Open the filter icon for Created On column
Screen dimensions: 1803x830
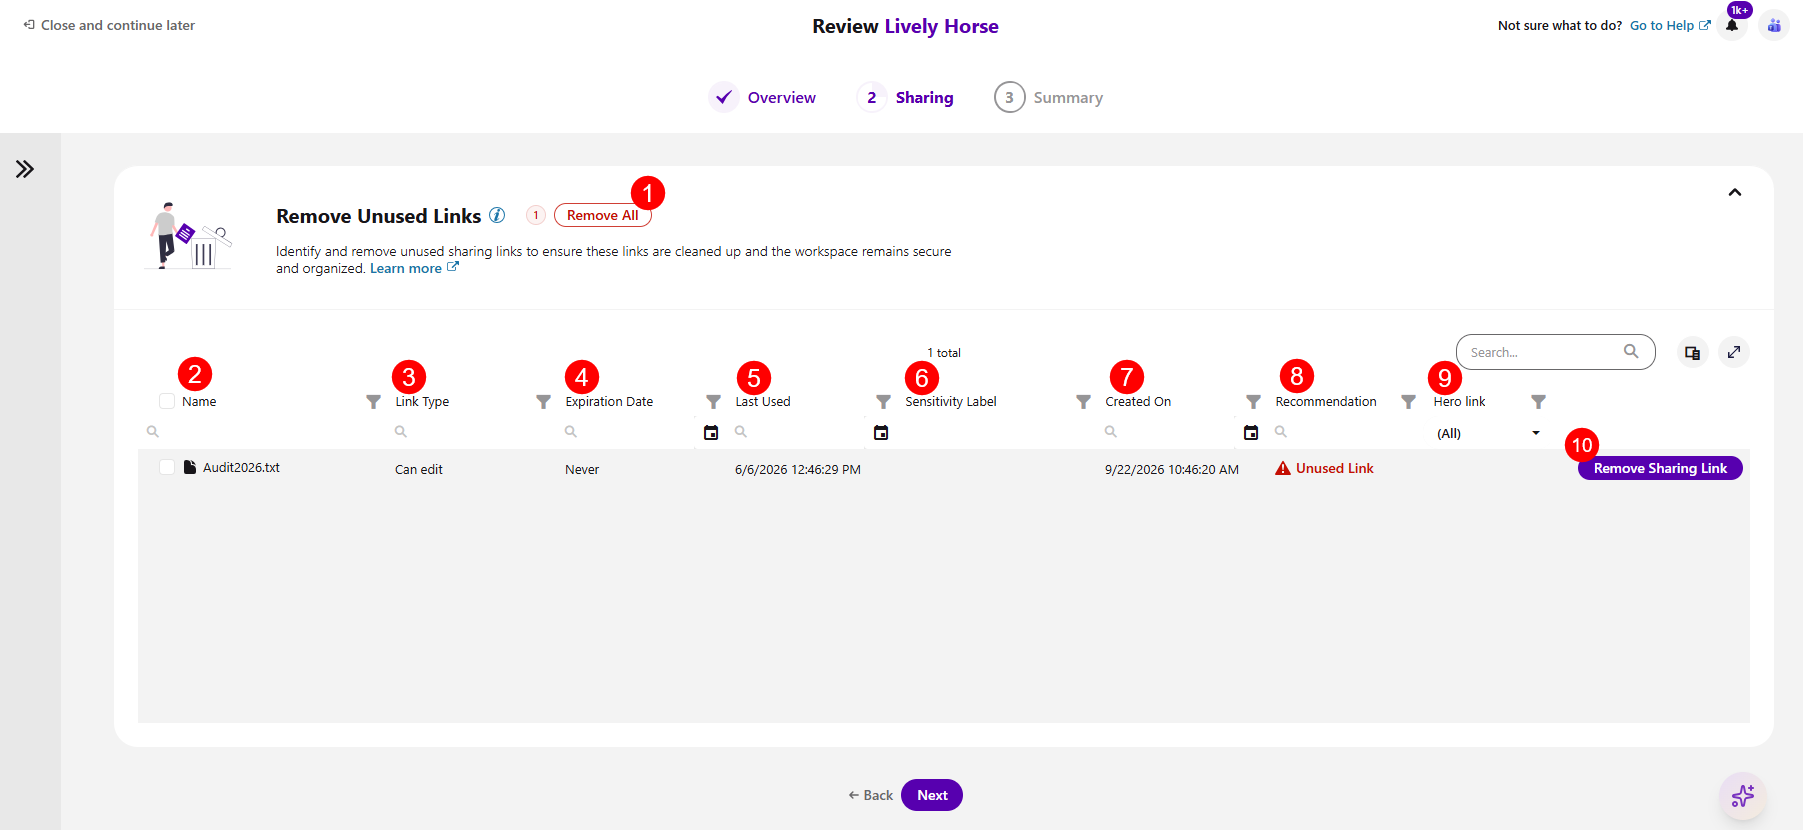(1253, 401)
